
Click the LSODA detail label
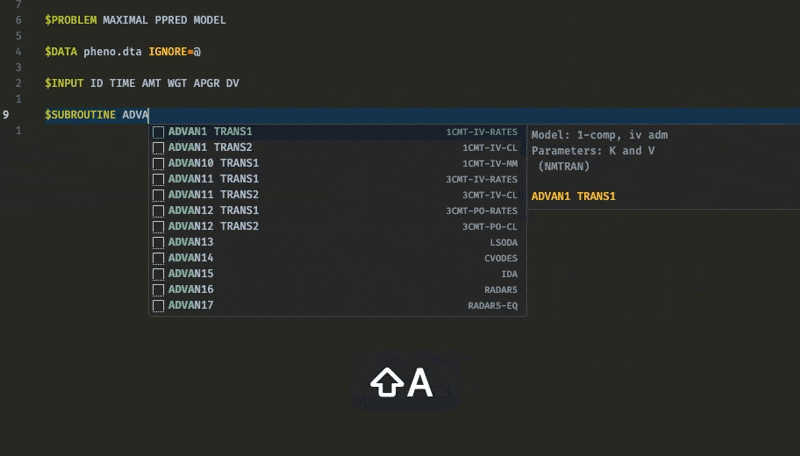click(504, 242)
